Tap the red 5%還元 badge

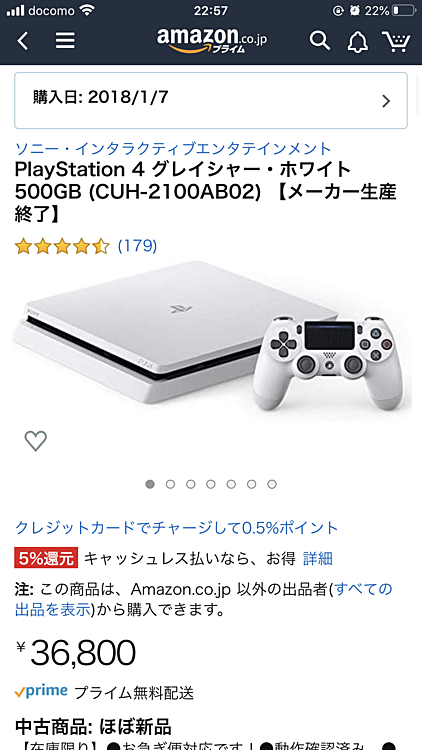(x=46, y=558)
